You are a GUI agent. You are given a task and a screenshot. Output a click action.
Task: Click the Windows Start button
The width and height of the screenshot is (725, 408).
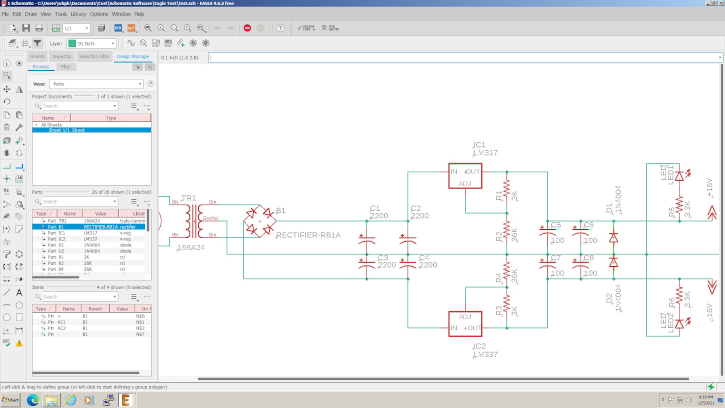(11, 400)
